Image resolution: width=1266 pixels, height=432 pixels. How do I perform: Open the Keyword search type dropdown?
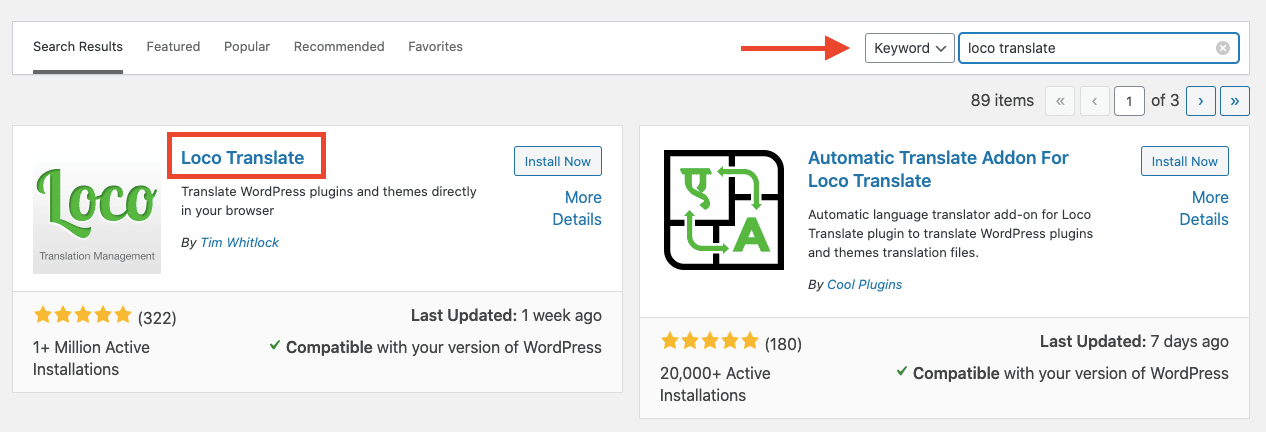[x=909, y=48]
